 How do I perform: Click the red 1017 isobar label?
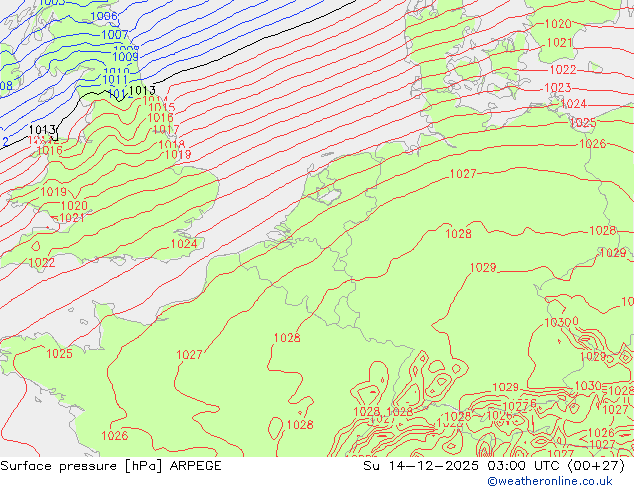coord(166,130)
